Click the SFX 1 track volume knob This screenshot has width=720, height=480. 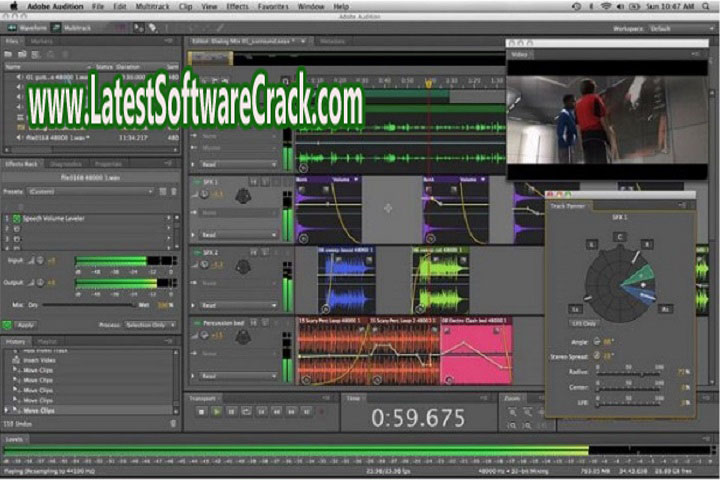pos(205,194)
